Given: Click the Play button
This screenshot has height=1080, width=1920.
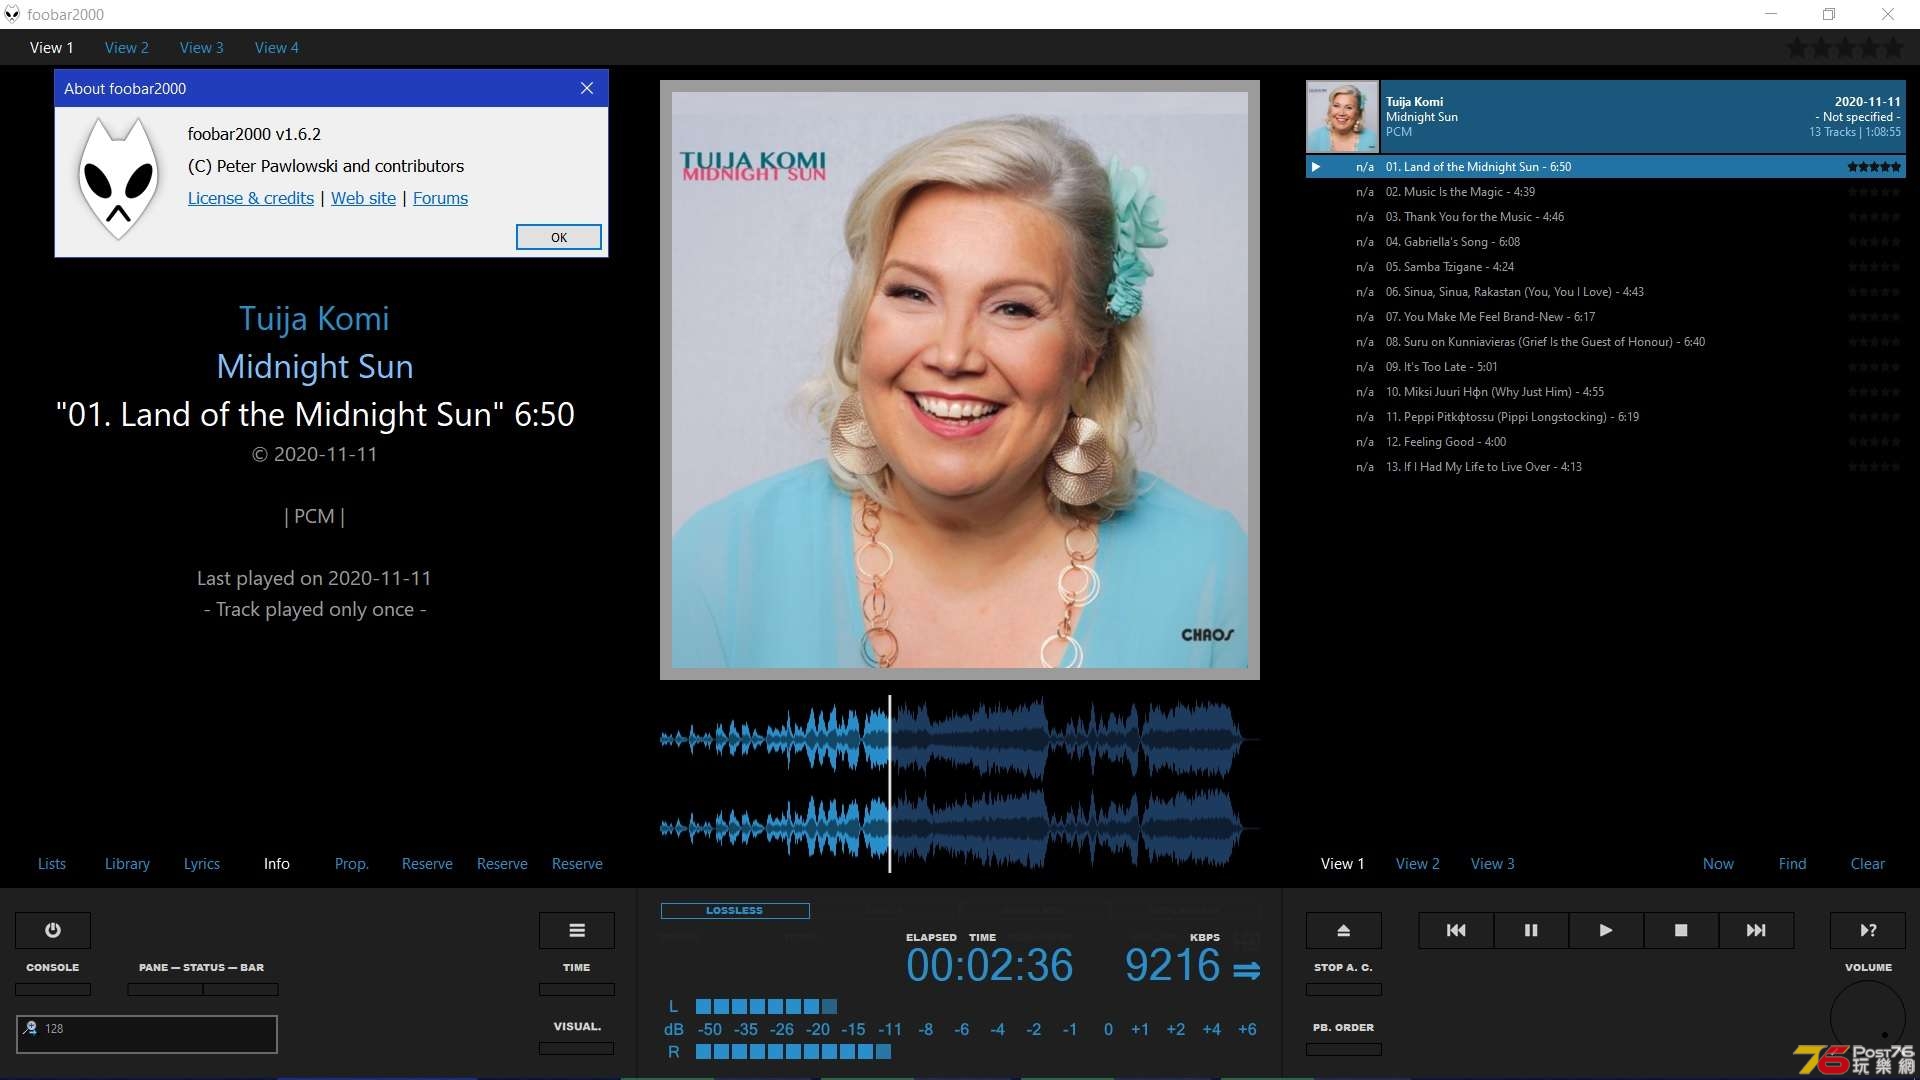Looking at the screenshot, I should [1606, 930].
